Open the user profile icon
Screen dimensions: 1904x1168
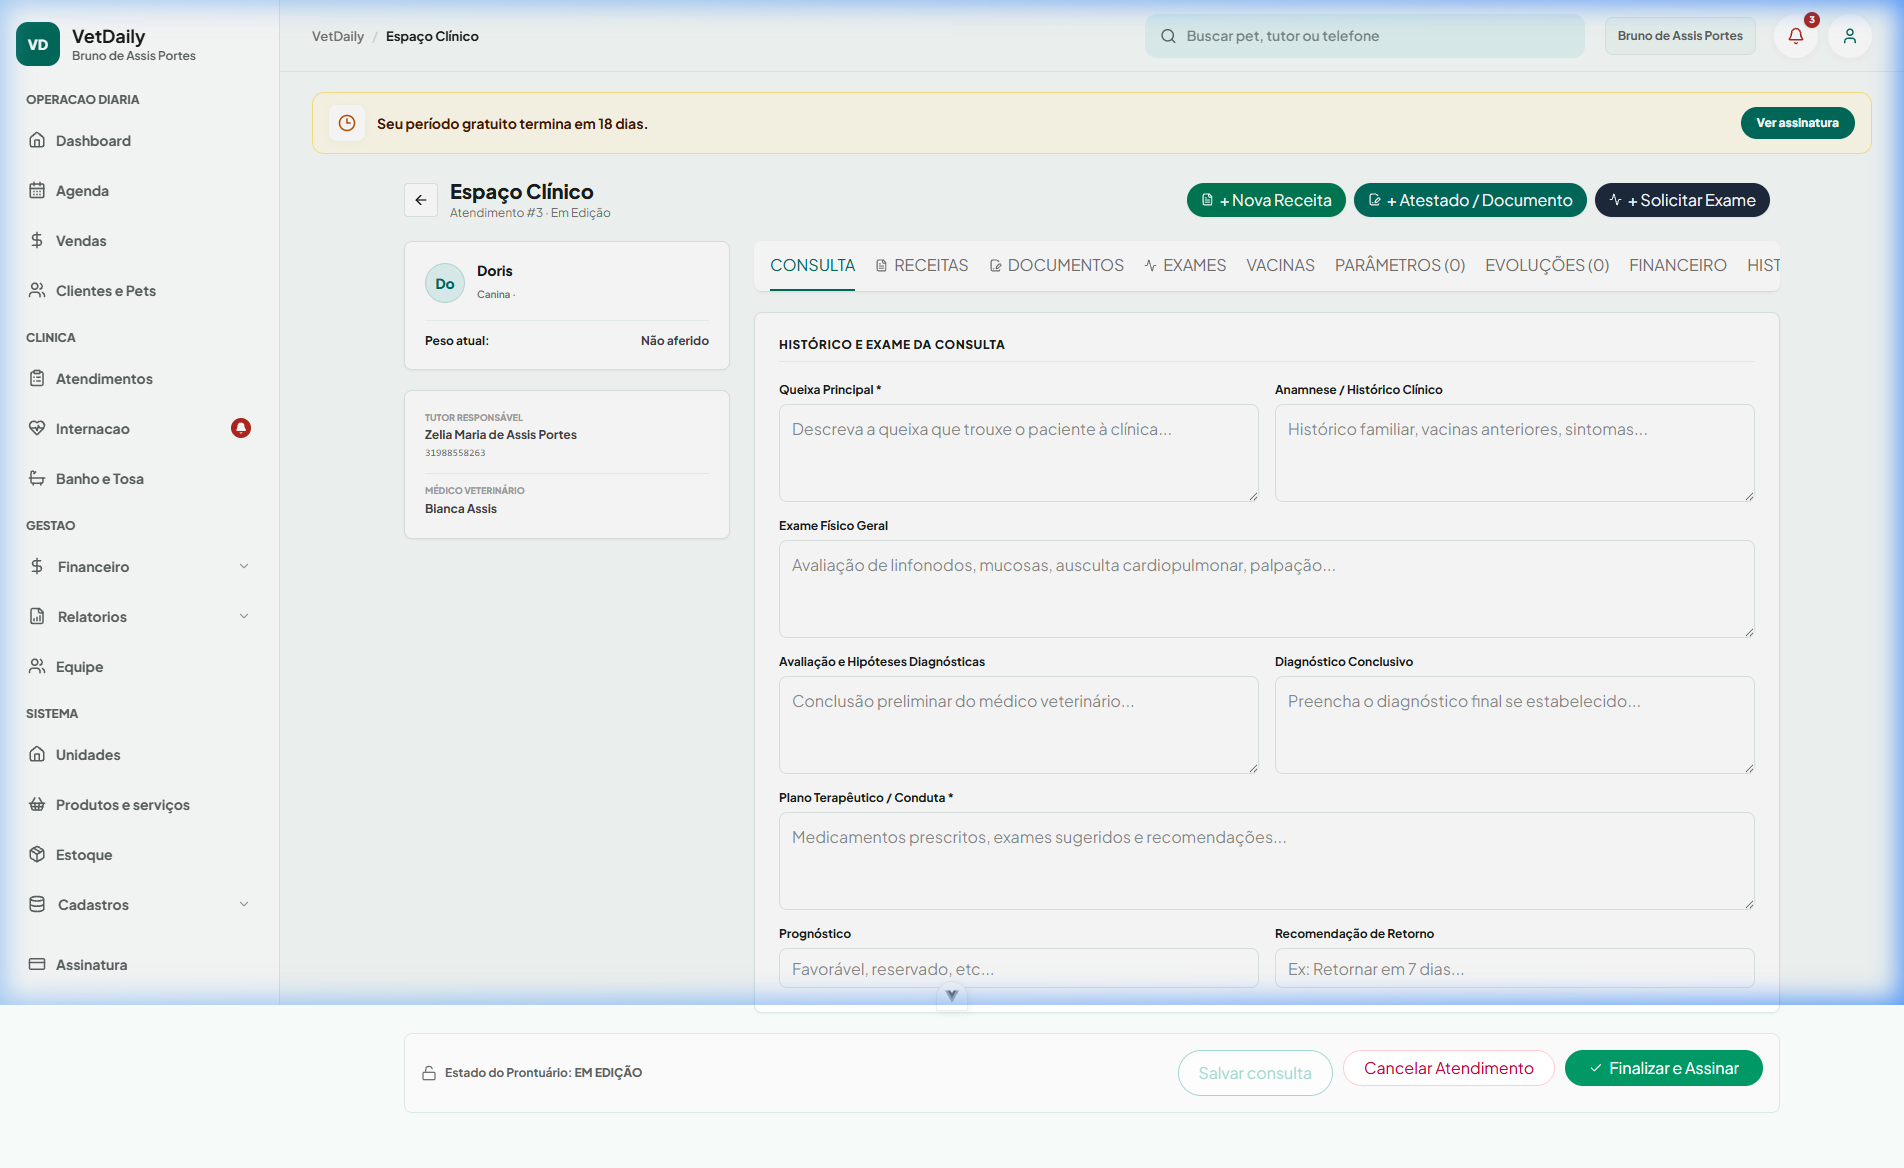click(1850, 36)
